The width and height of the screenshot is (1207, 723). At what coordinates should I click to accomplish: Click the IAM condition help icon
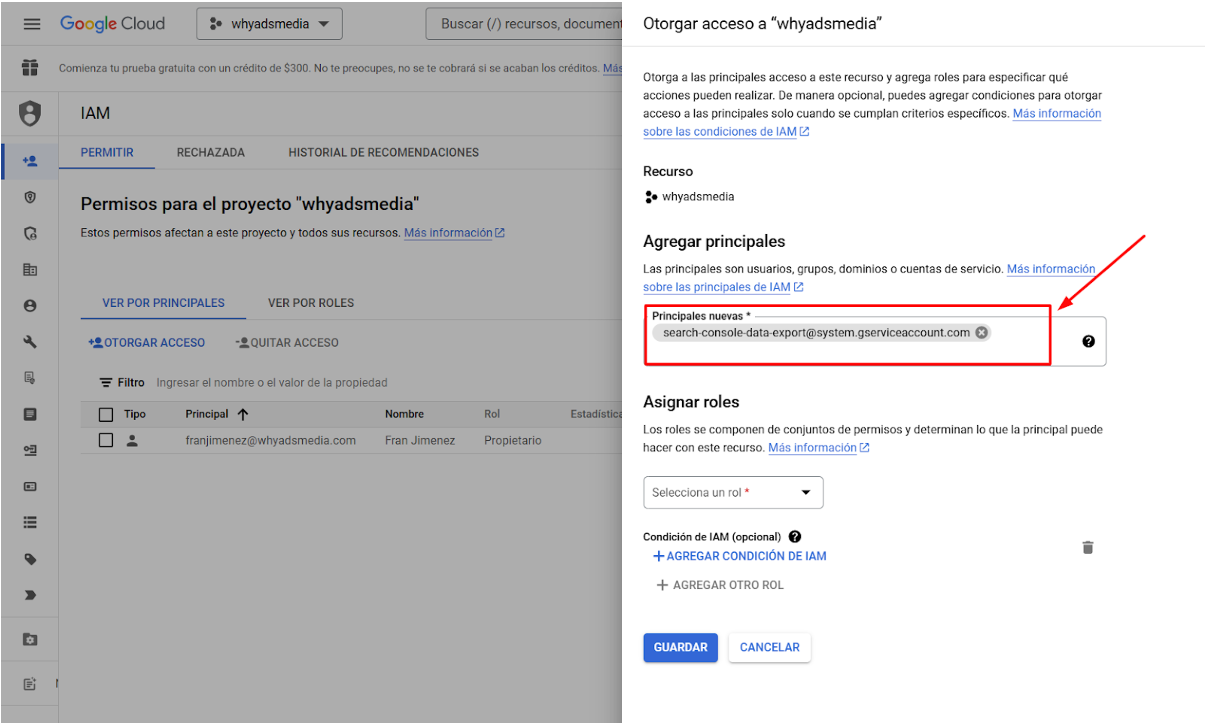pos(795,537)
